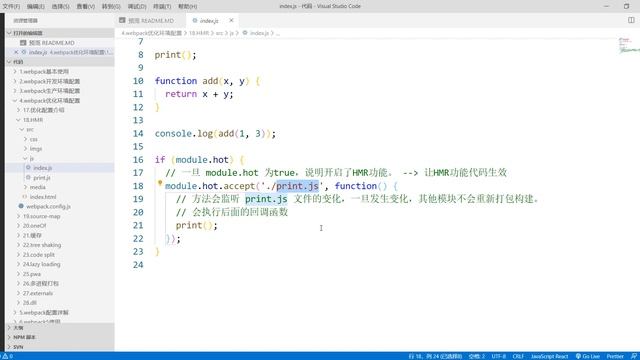Image resolution: width=640 pixels, height=360 pixels.
Task: Expand the 1.webpack基本使用 folder
Action: click(x=60, y=72)
